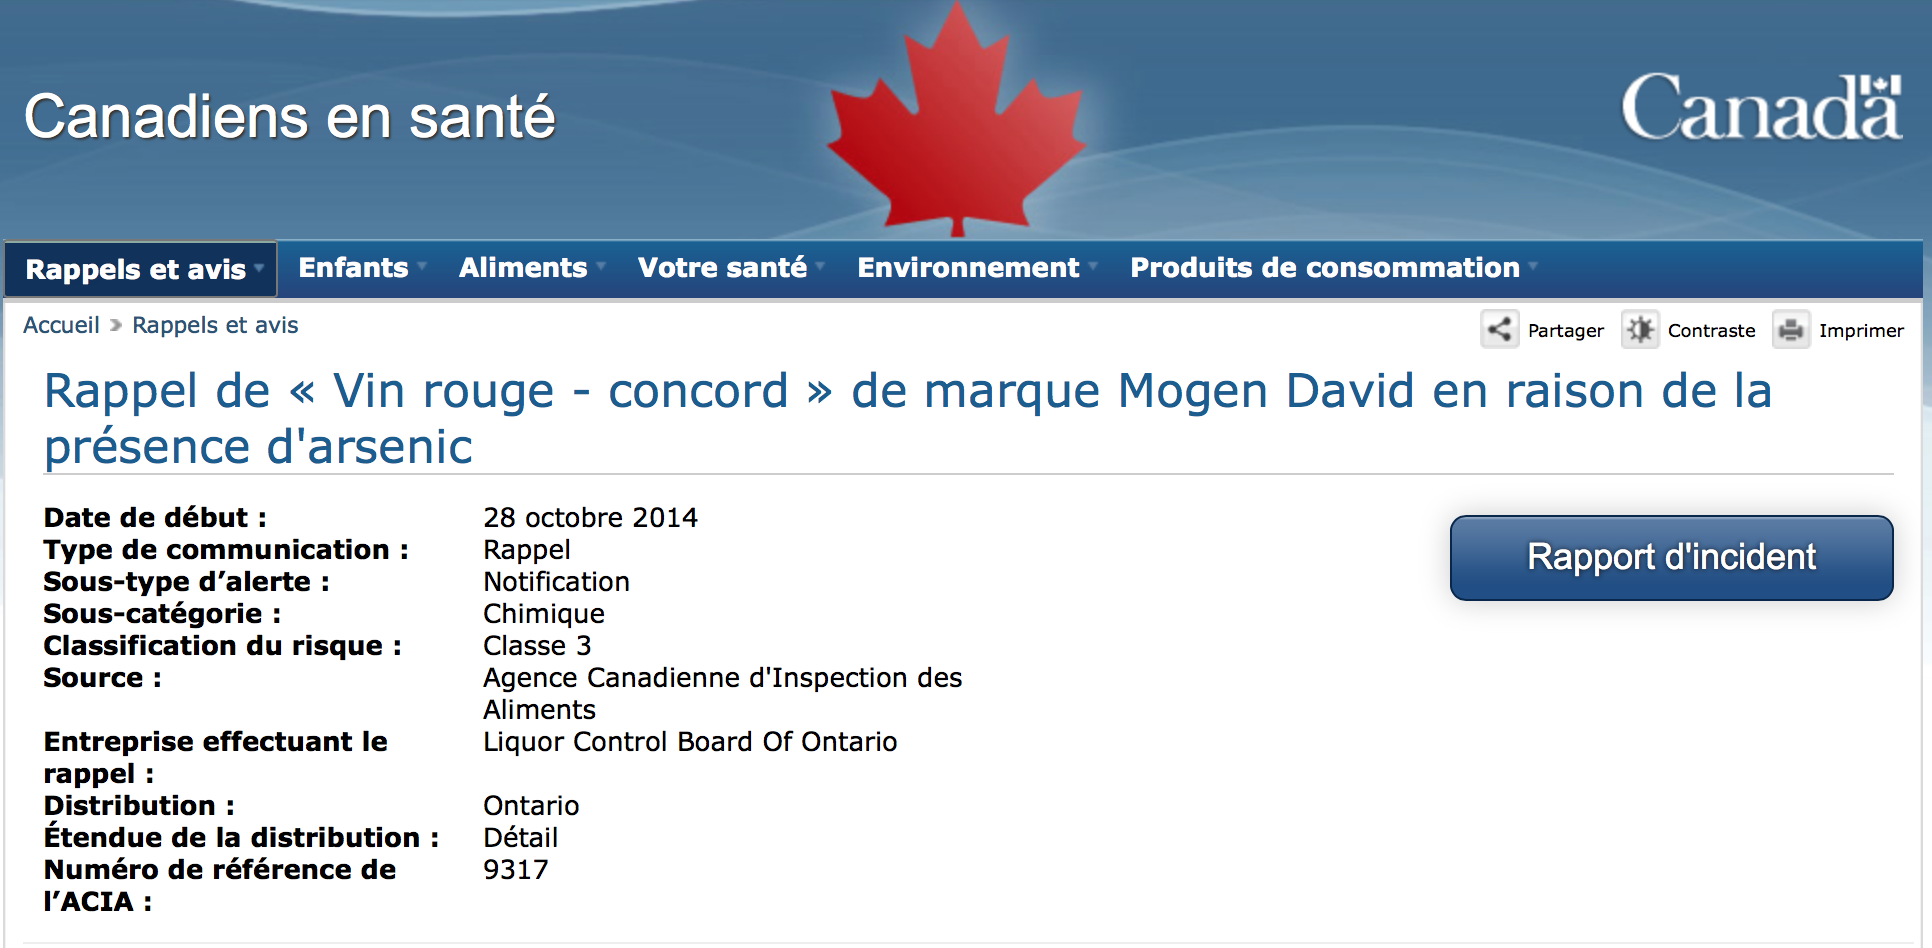The height and width of the screenshot is (948, 1932).
Task: Expand the Rappels et avis menu arrow
Action: coord(259,268)
